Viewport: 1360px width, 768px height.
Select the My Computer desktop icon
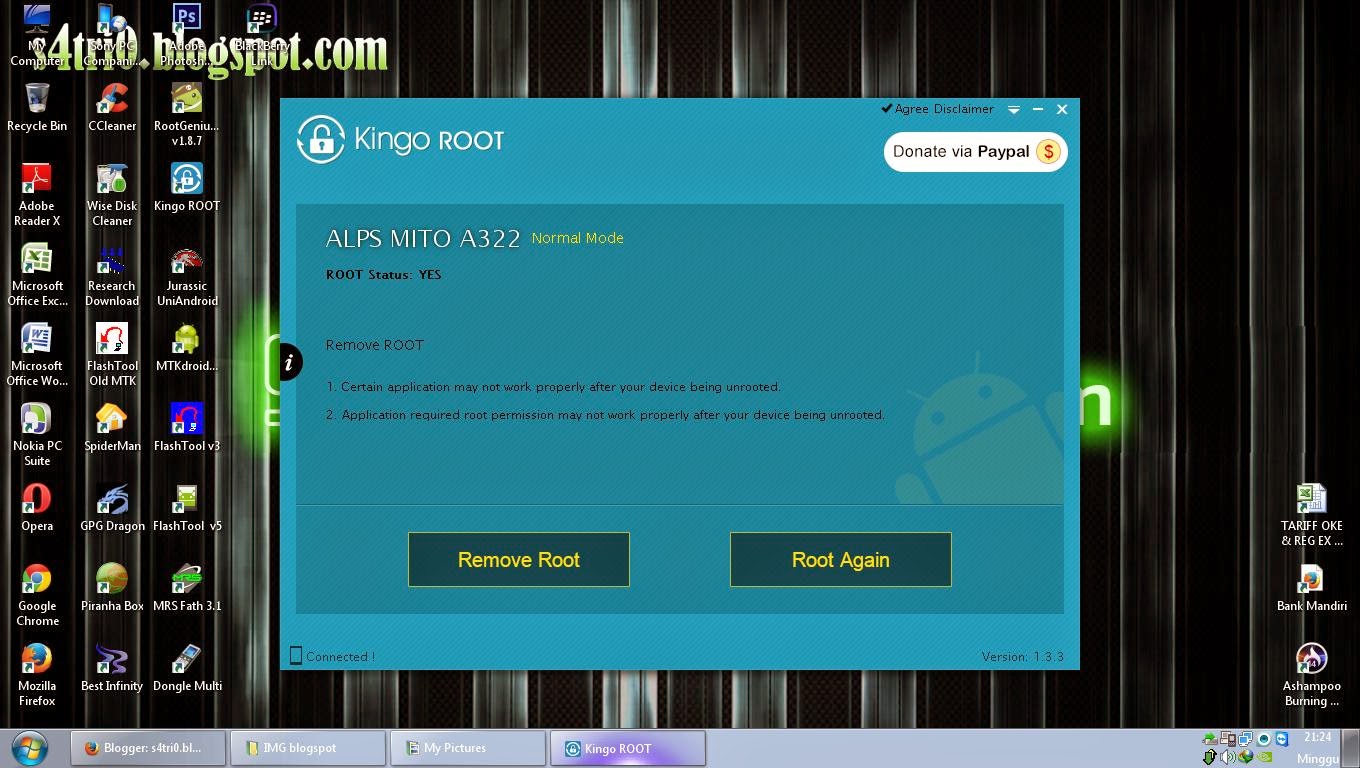[37, 34]
